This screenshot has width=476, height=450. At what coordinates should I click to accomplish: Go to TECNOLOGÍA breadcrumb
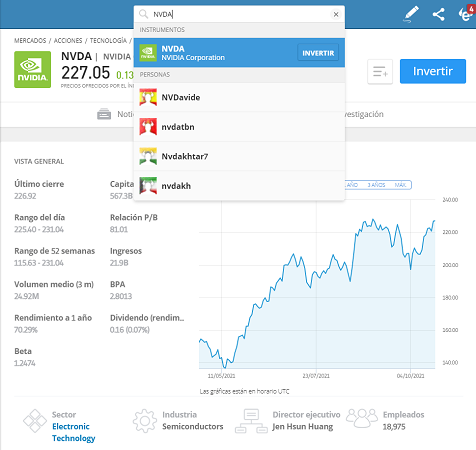[x=108, y=40]
